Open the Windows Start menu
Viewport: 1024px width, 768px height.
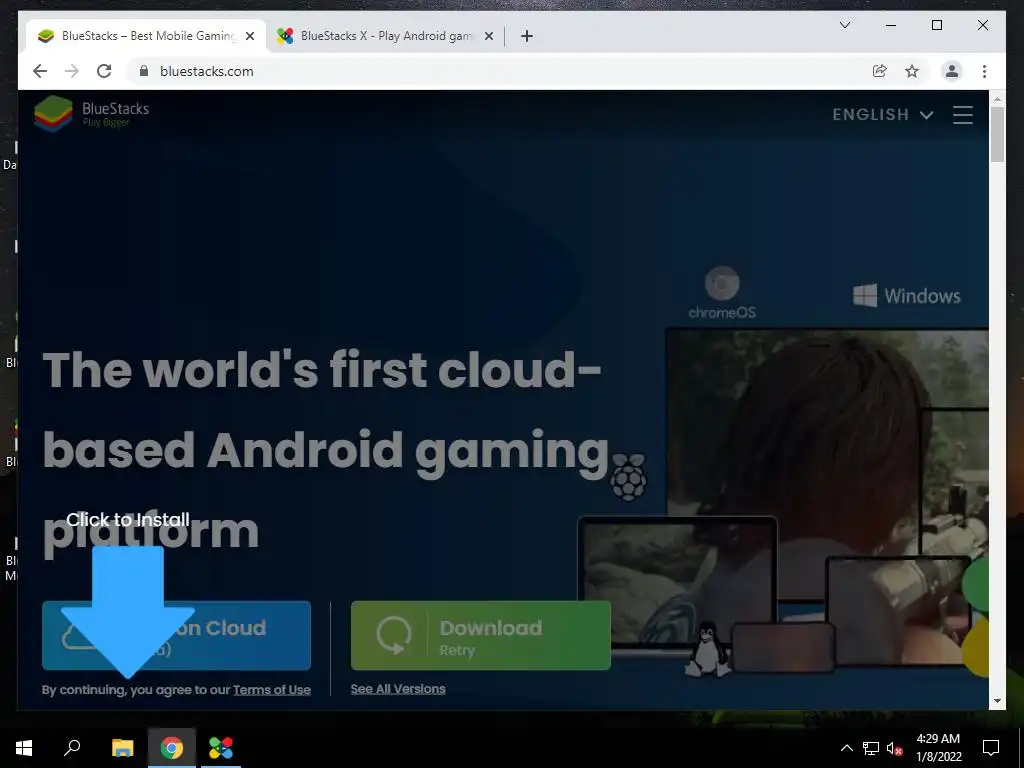pyautogui.click(x=24, y=748)
